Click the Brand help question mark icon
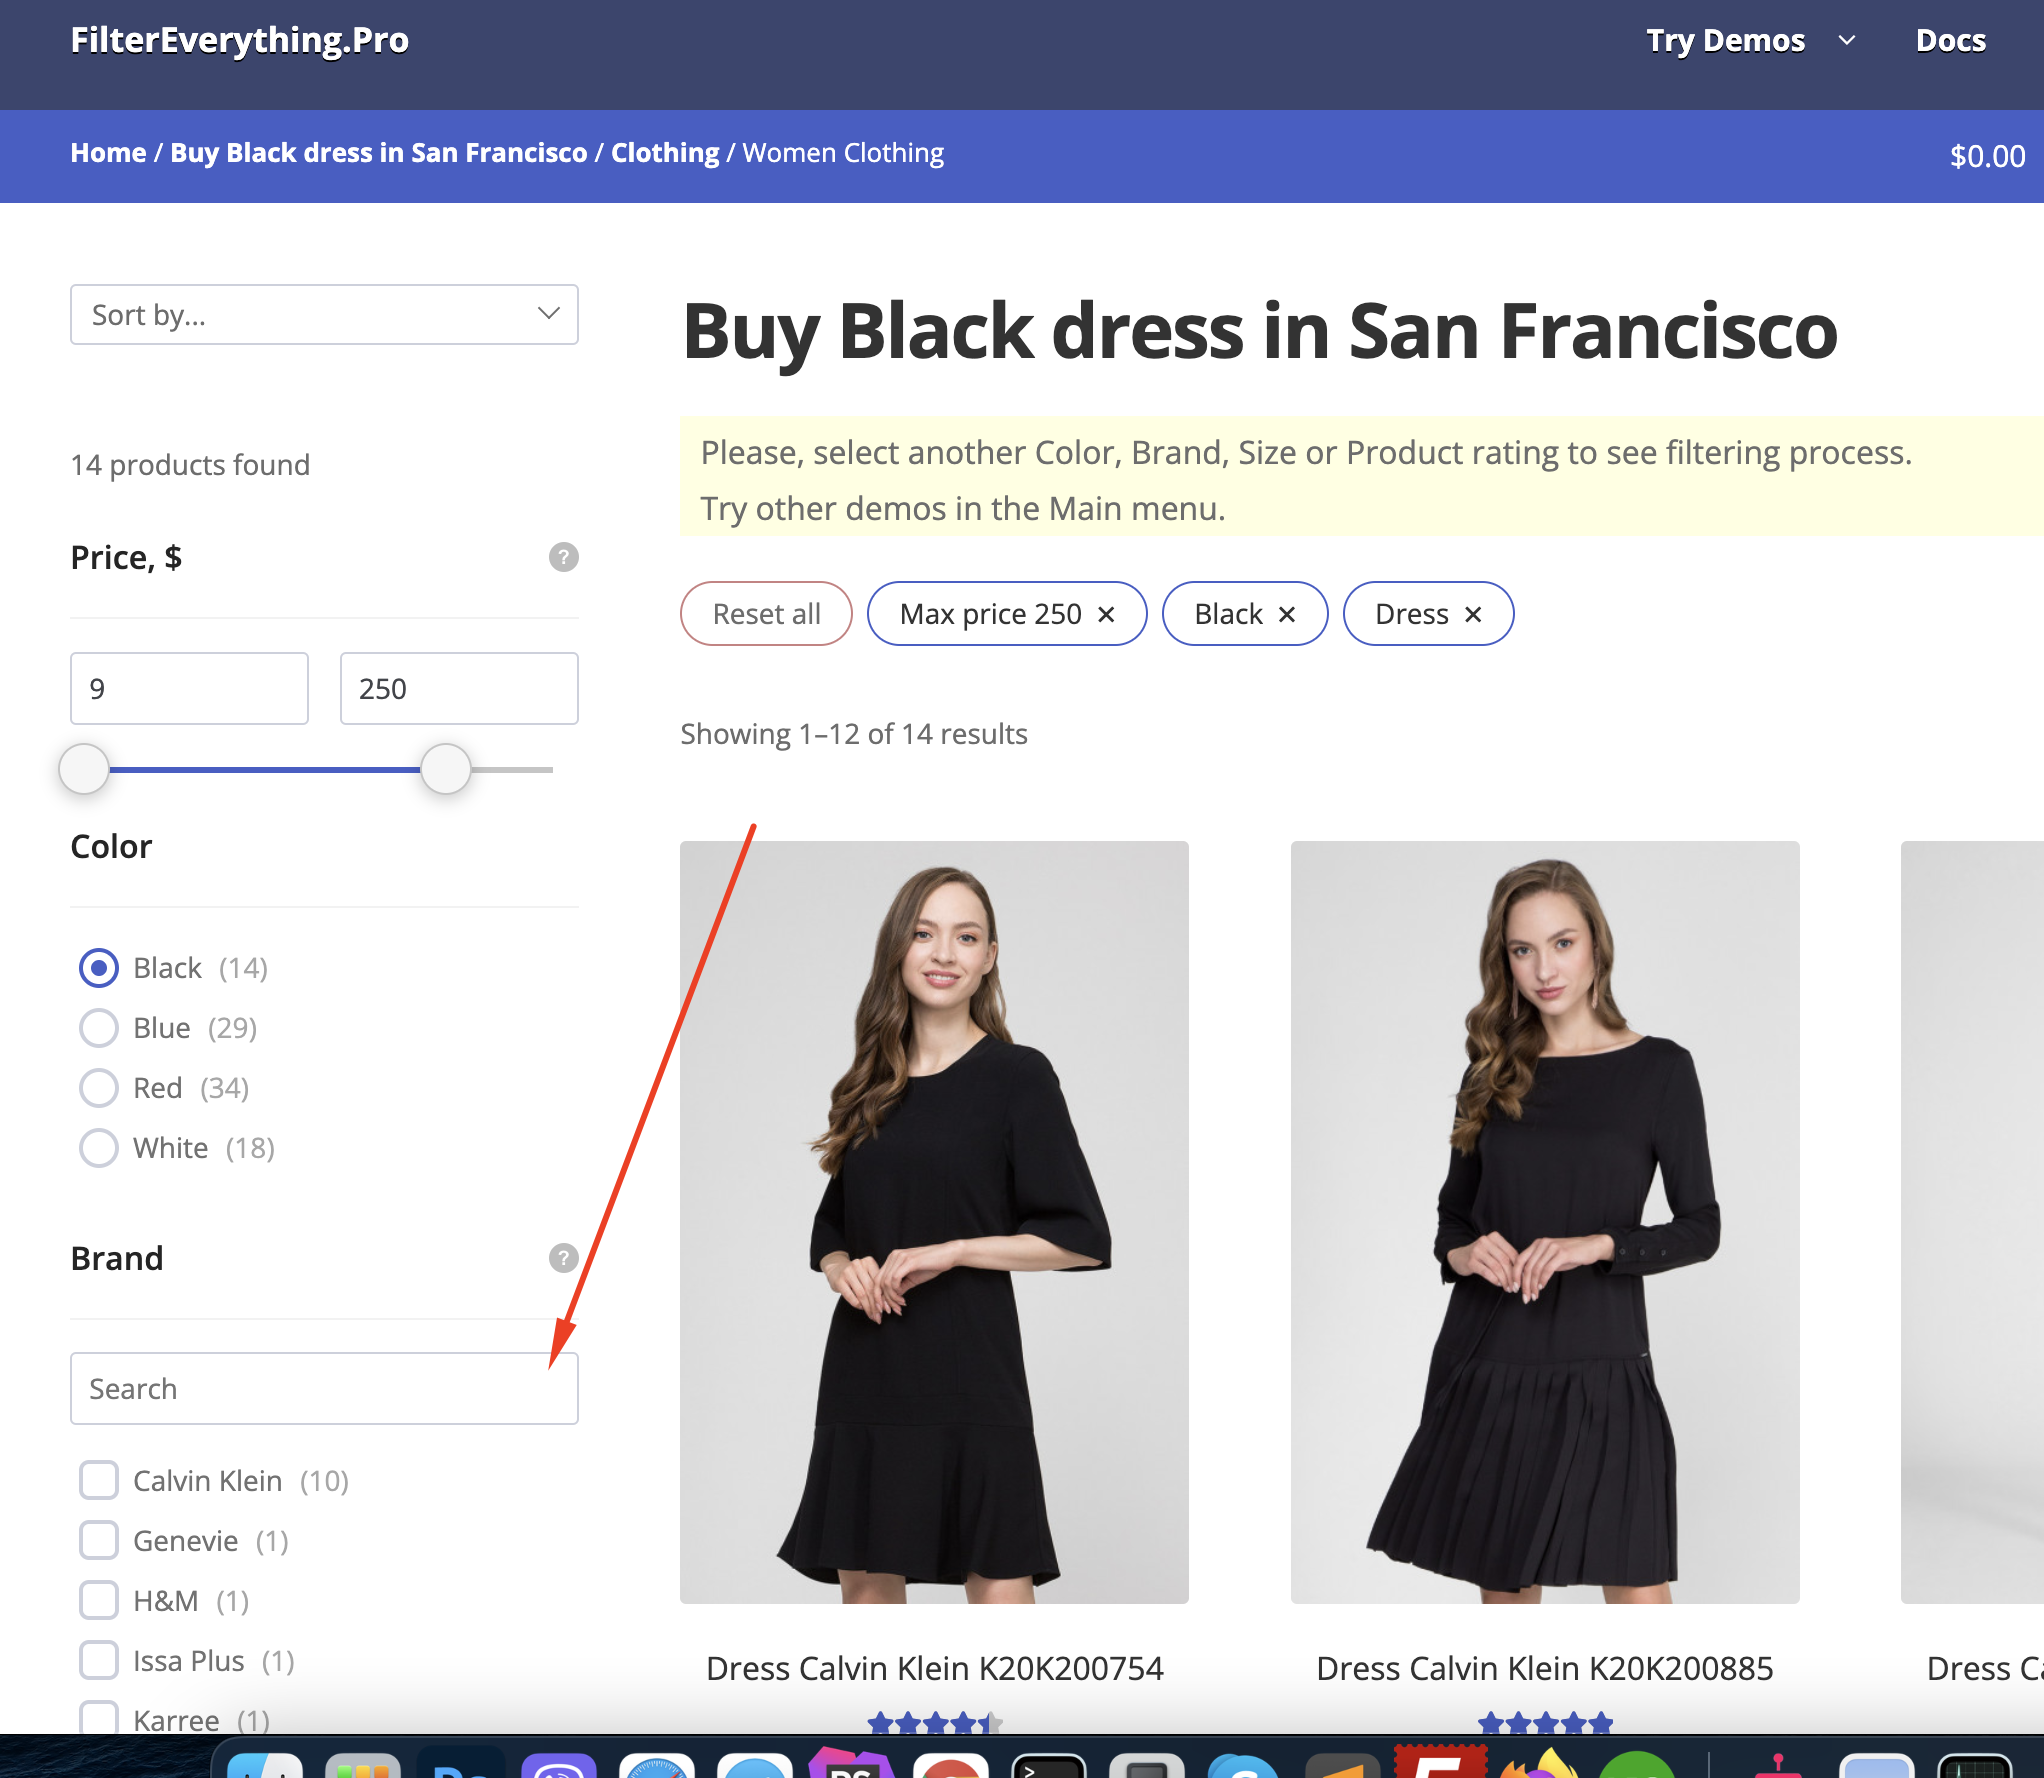The height and width of the screenshot is (1778, 2044). pyautogui.click(x=563, y=1258)
